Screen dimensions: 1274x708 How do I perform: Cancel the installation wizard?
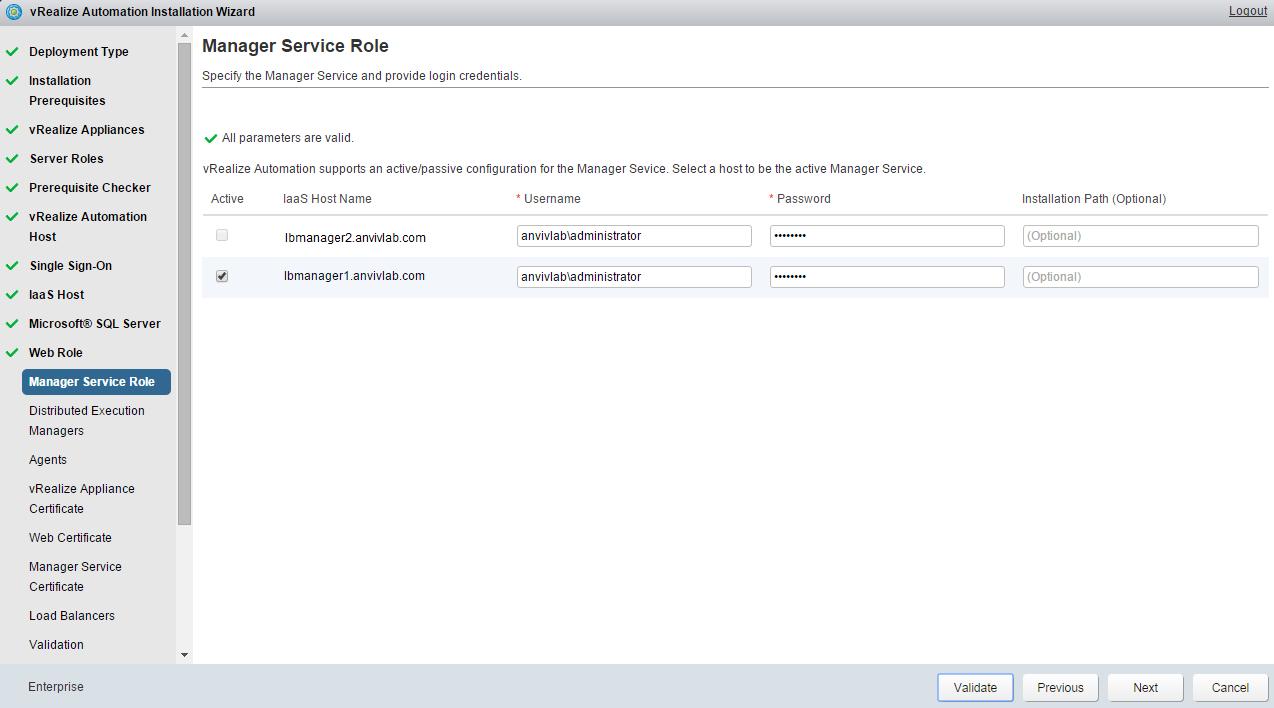pyautogui.click(x=1230, y=688)
